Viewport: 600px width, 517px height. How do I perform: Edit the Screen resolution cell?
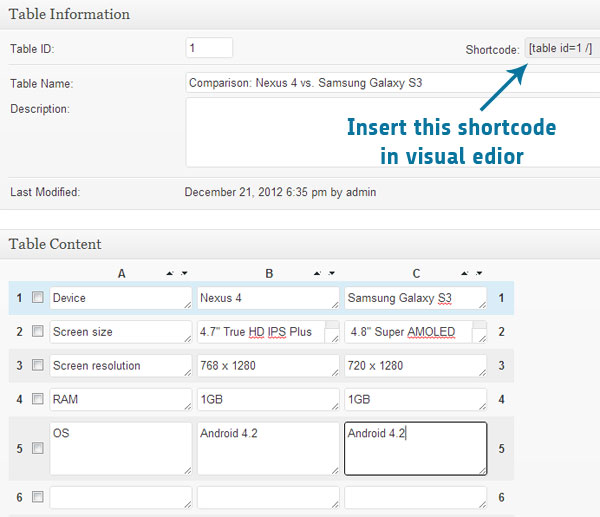121,365
